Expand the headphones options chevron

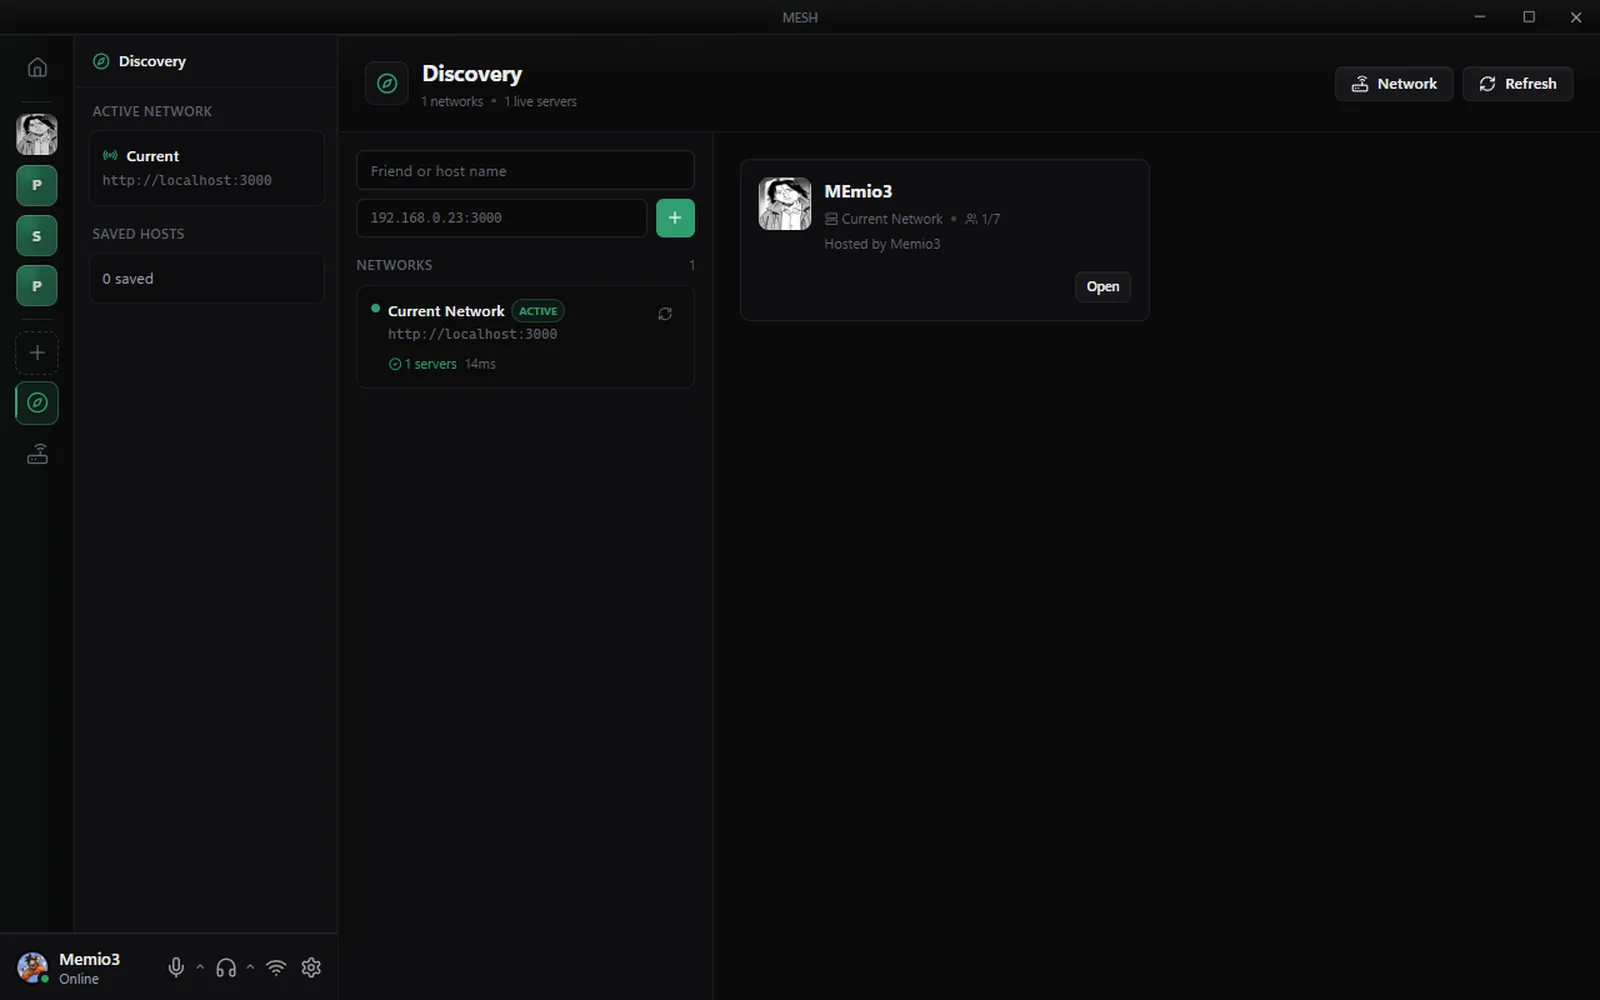(x=250, y=966)
